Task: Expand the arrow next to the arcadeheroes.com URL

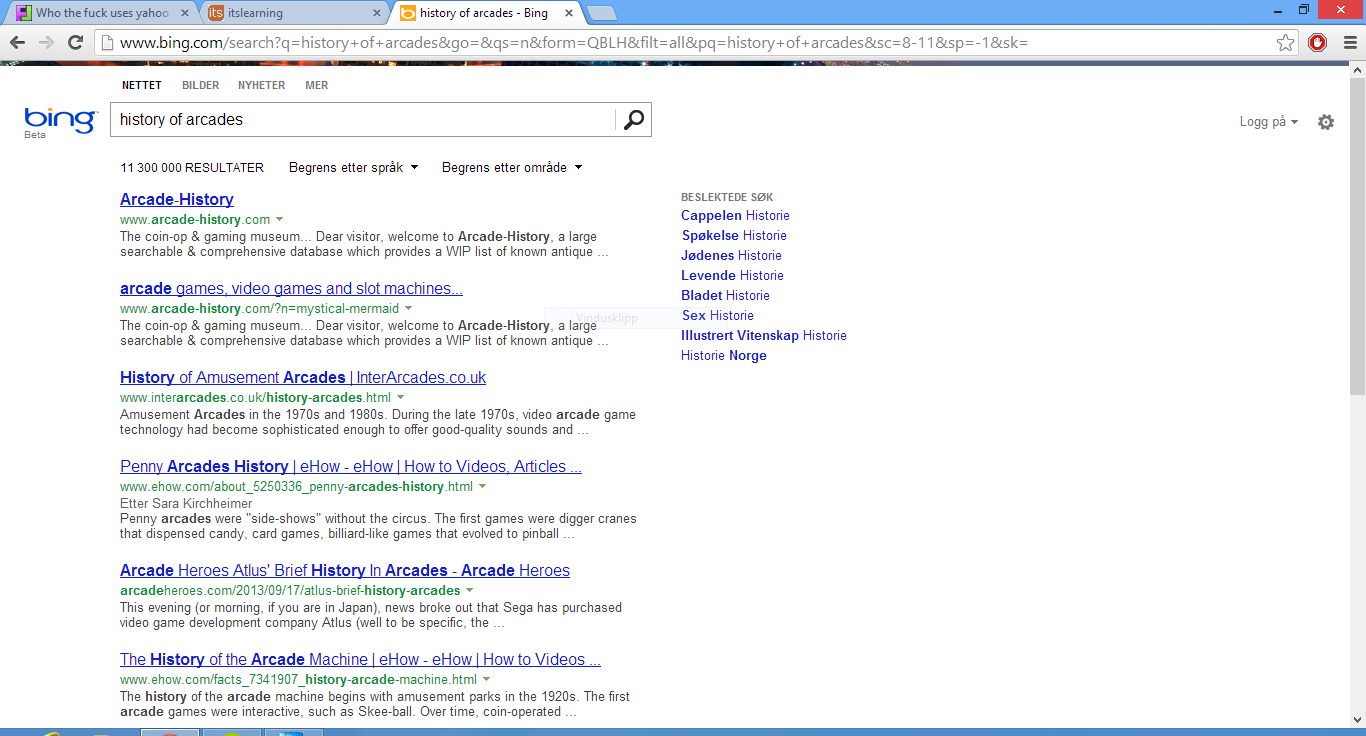Action: [470, 590]
